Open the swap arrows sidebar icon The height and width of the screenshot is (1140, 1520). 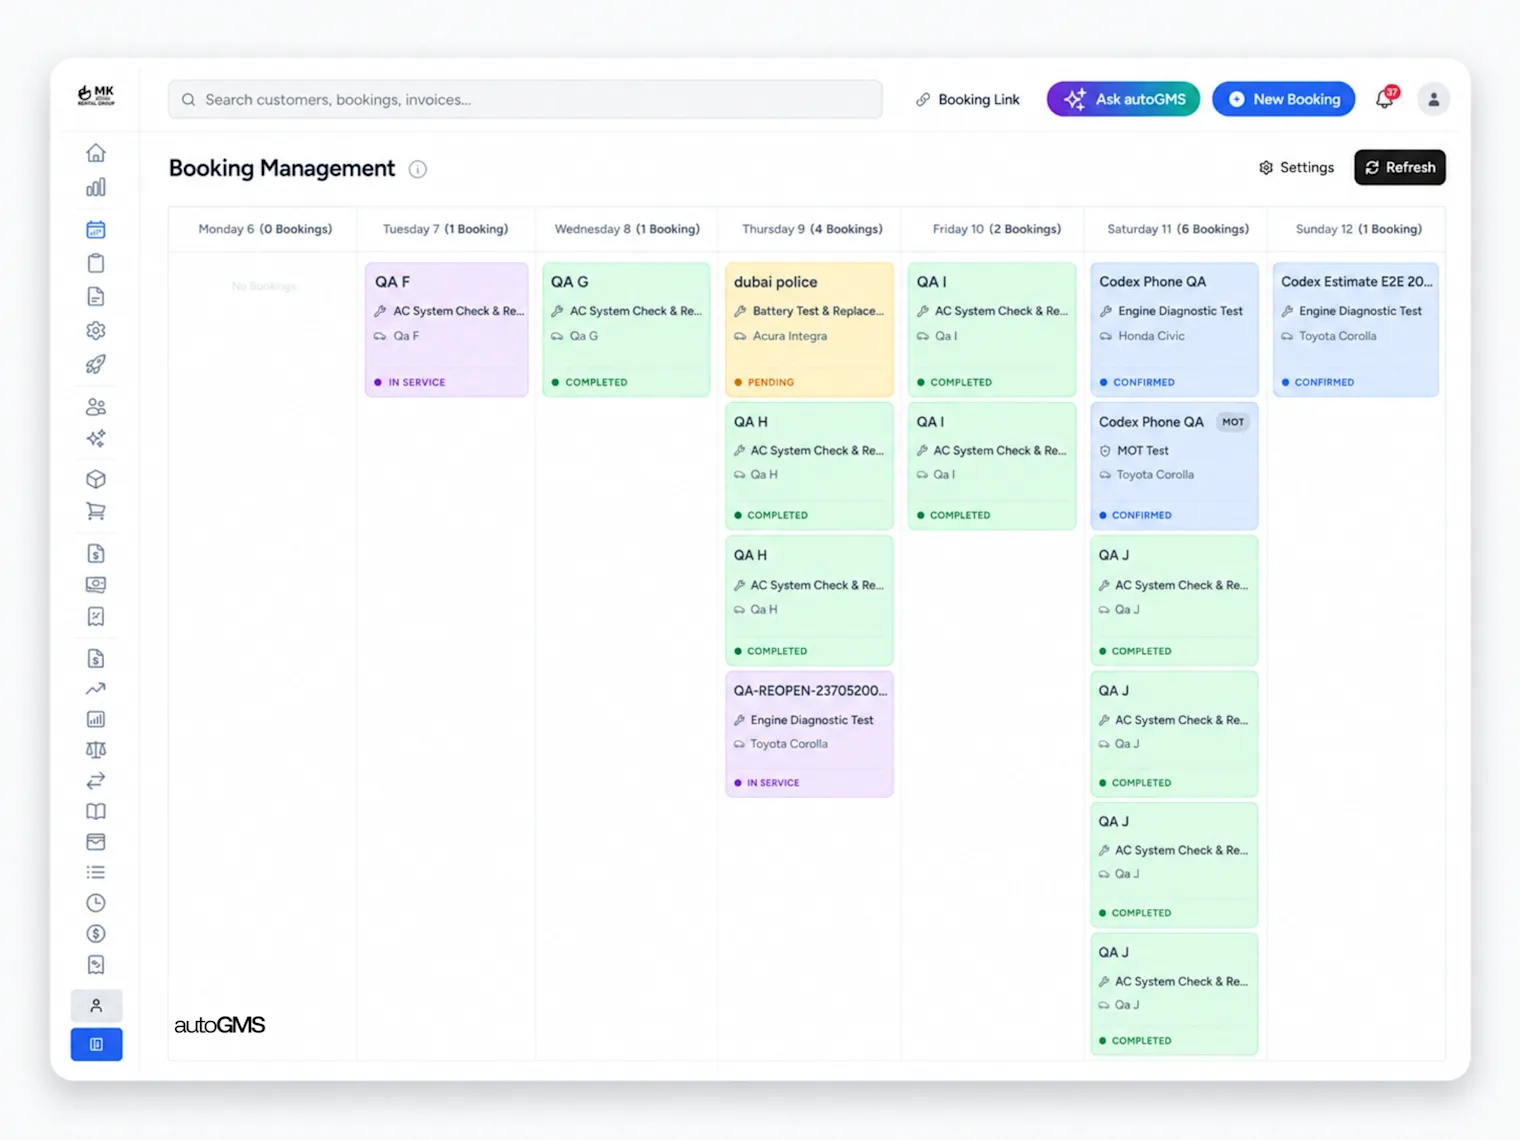(x=96, y=781)
